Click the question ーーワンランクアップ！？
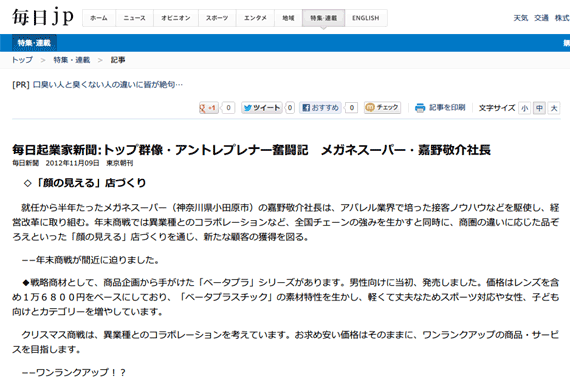570x379 pixels. tap(74, 372)
